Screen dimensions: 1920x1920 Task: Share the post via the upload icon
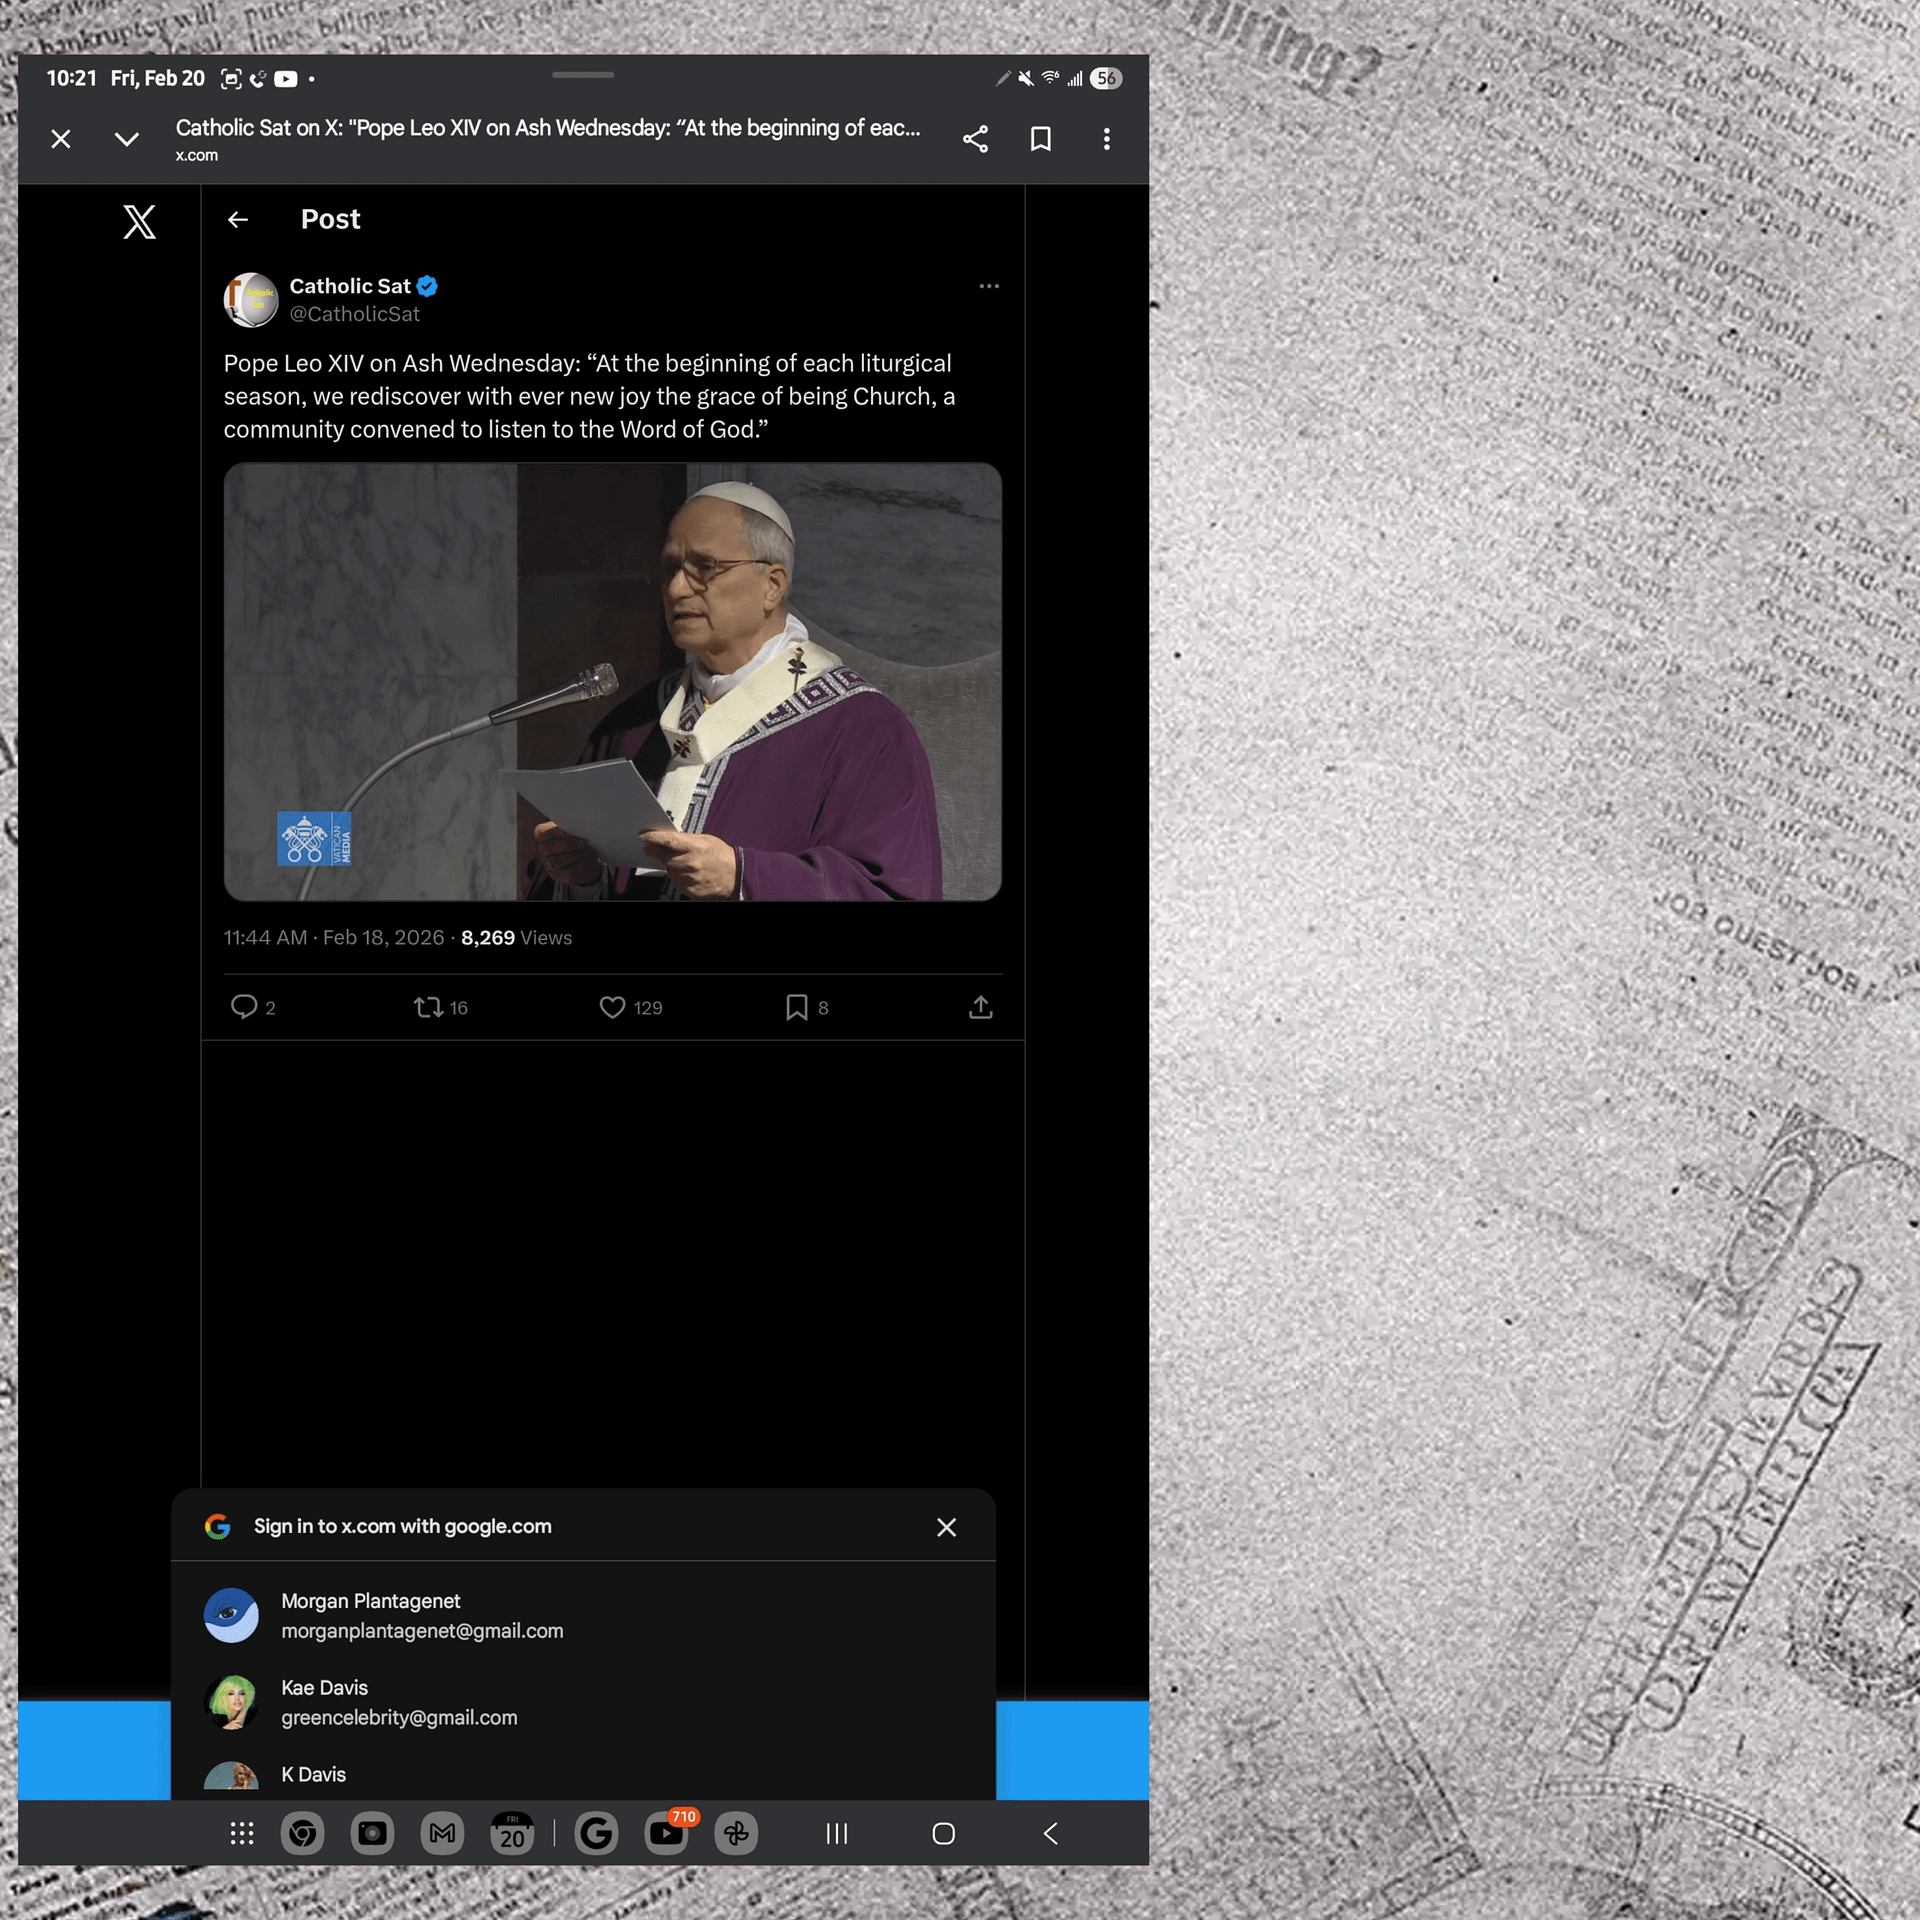[981, 1007]
